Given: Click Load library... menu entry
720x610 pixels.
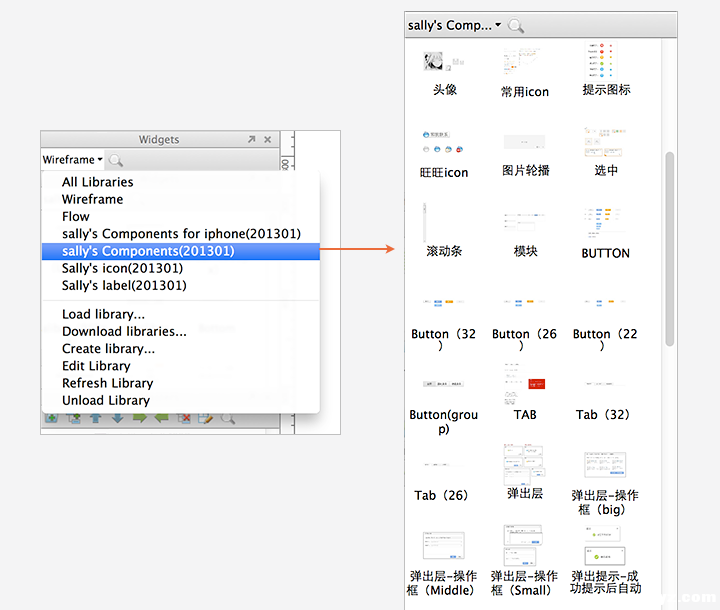Looking at the screenshot, I should point(103,314).
